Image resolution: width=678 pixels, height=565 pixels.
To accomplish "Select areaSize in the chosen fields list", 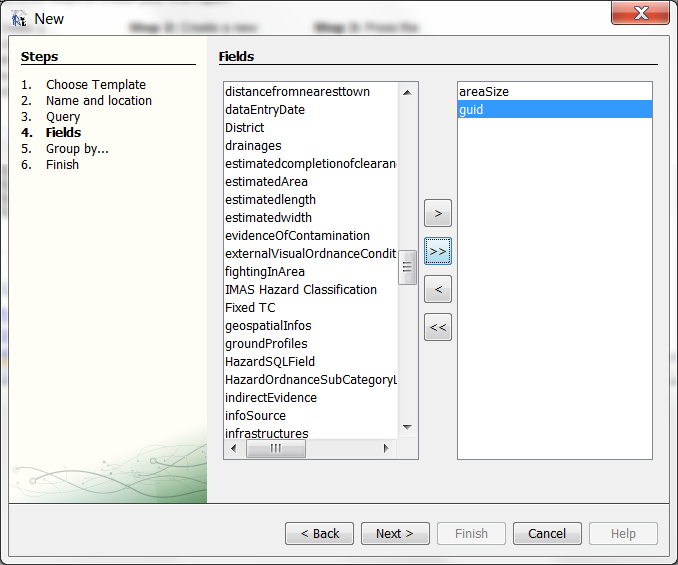I will pos(484,92).
